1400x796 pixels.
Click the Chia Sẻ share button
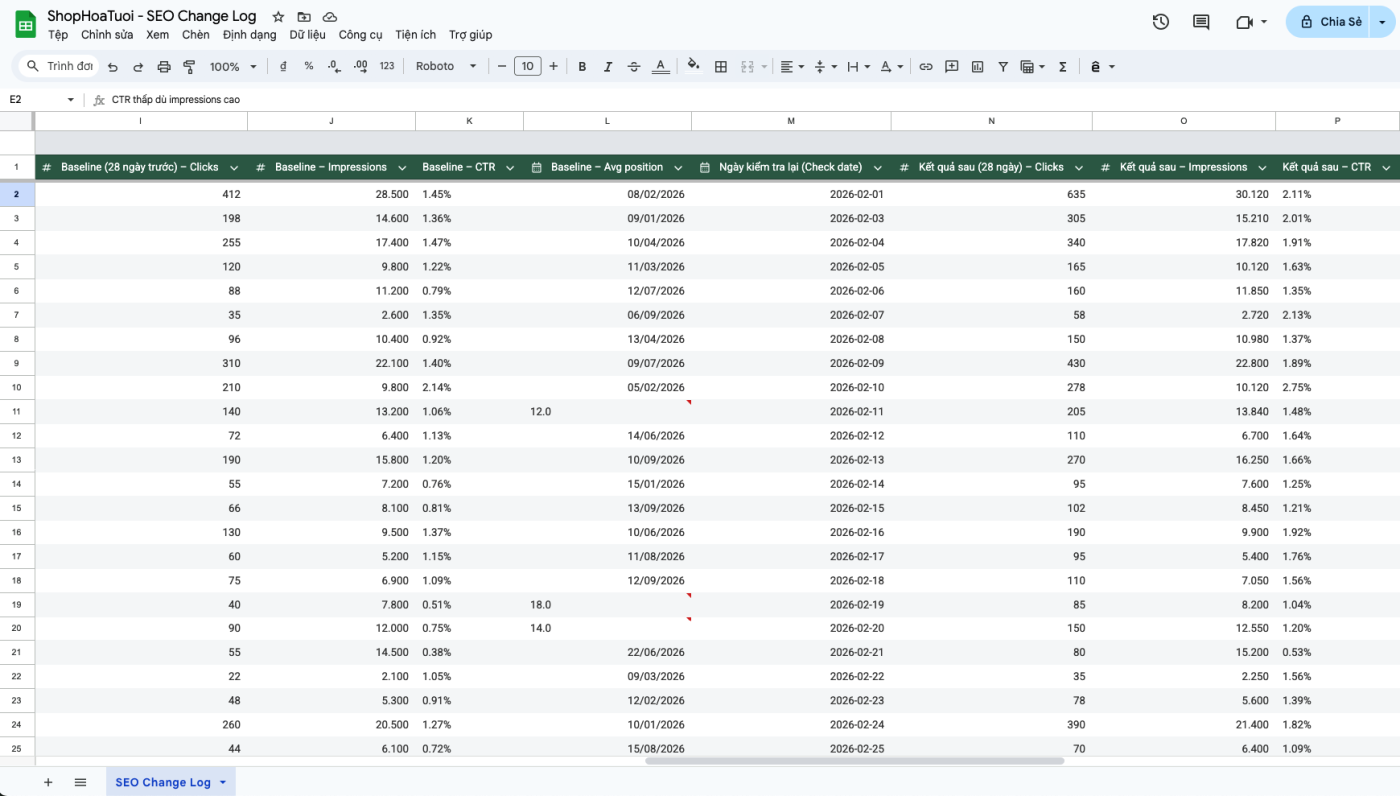click(1330, 22)
